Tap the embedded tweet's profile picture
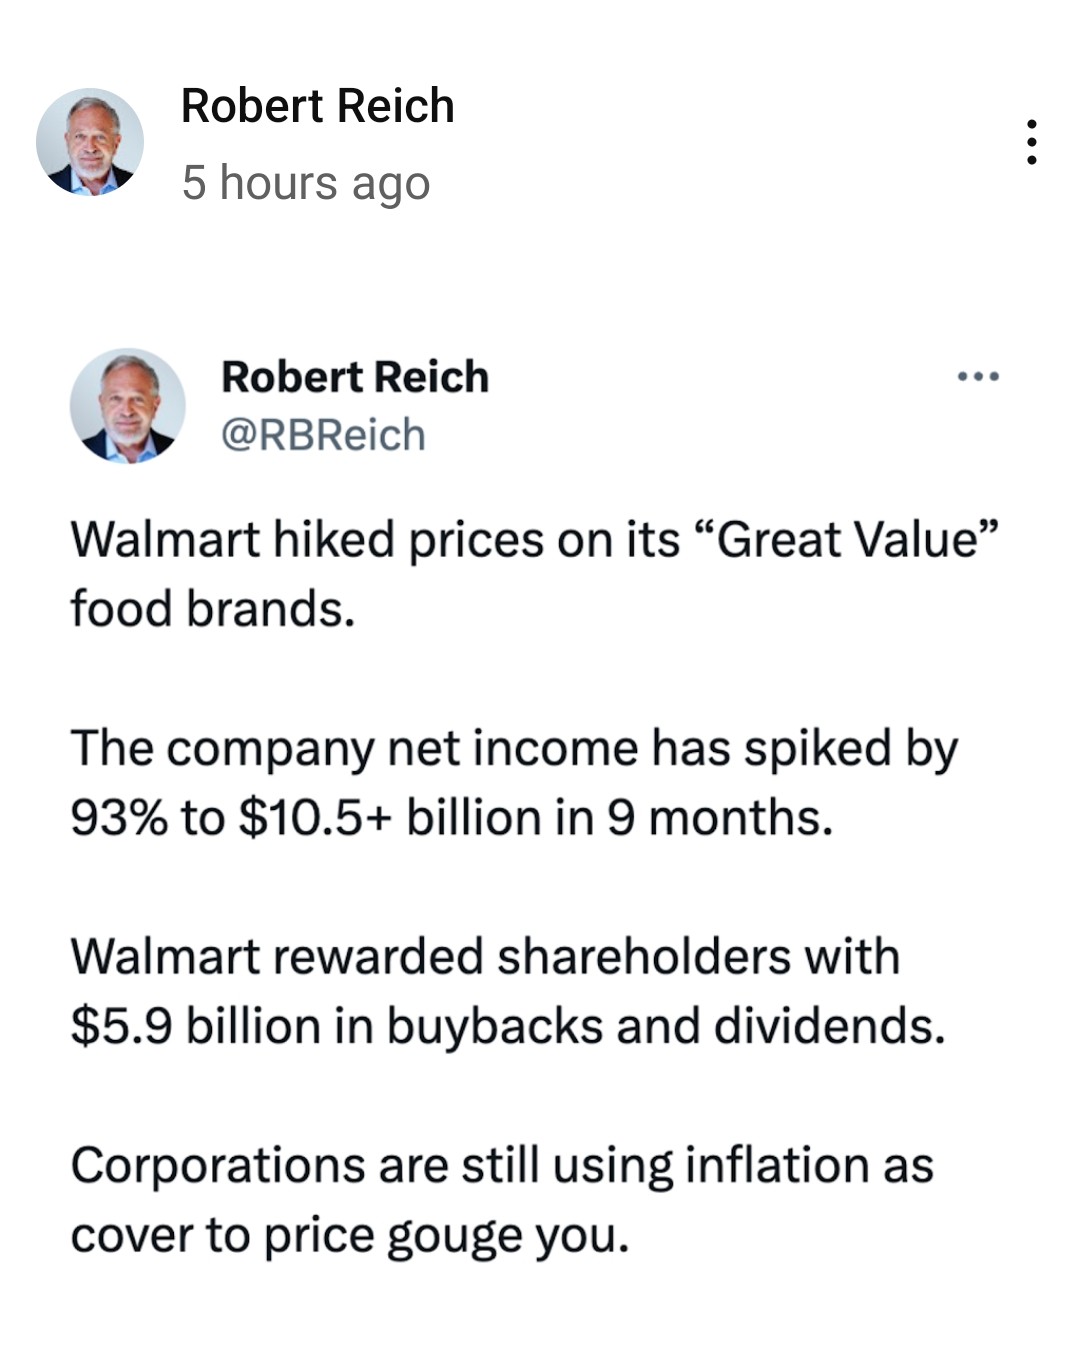 click(127, 406)
